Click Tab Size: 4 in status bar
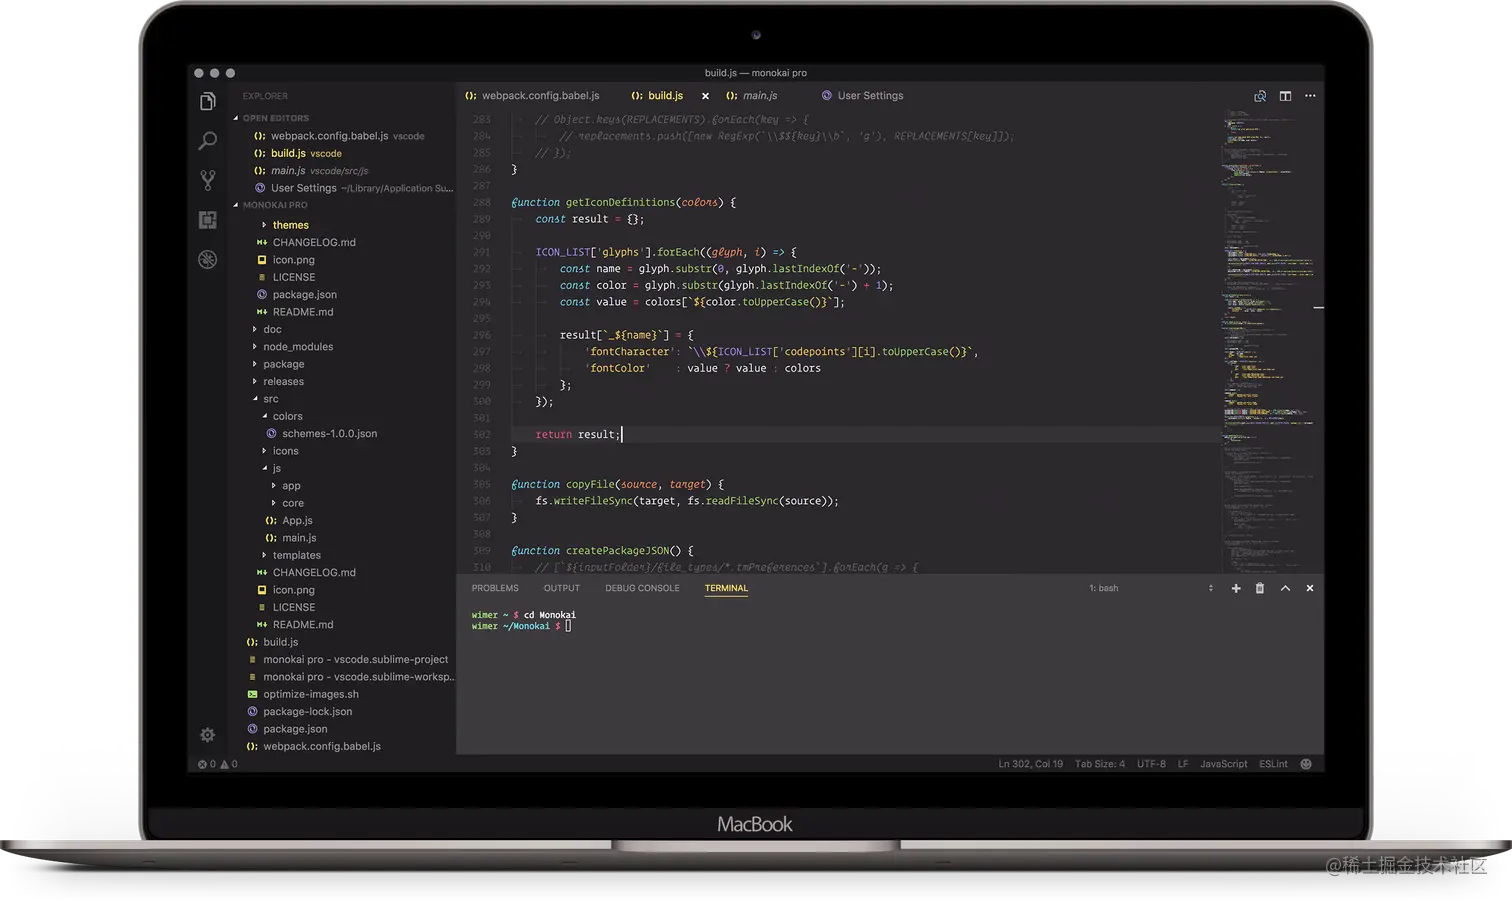The width and height of the screenshot is (1512, 901). 1099,764
